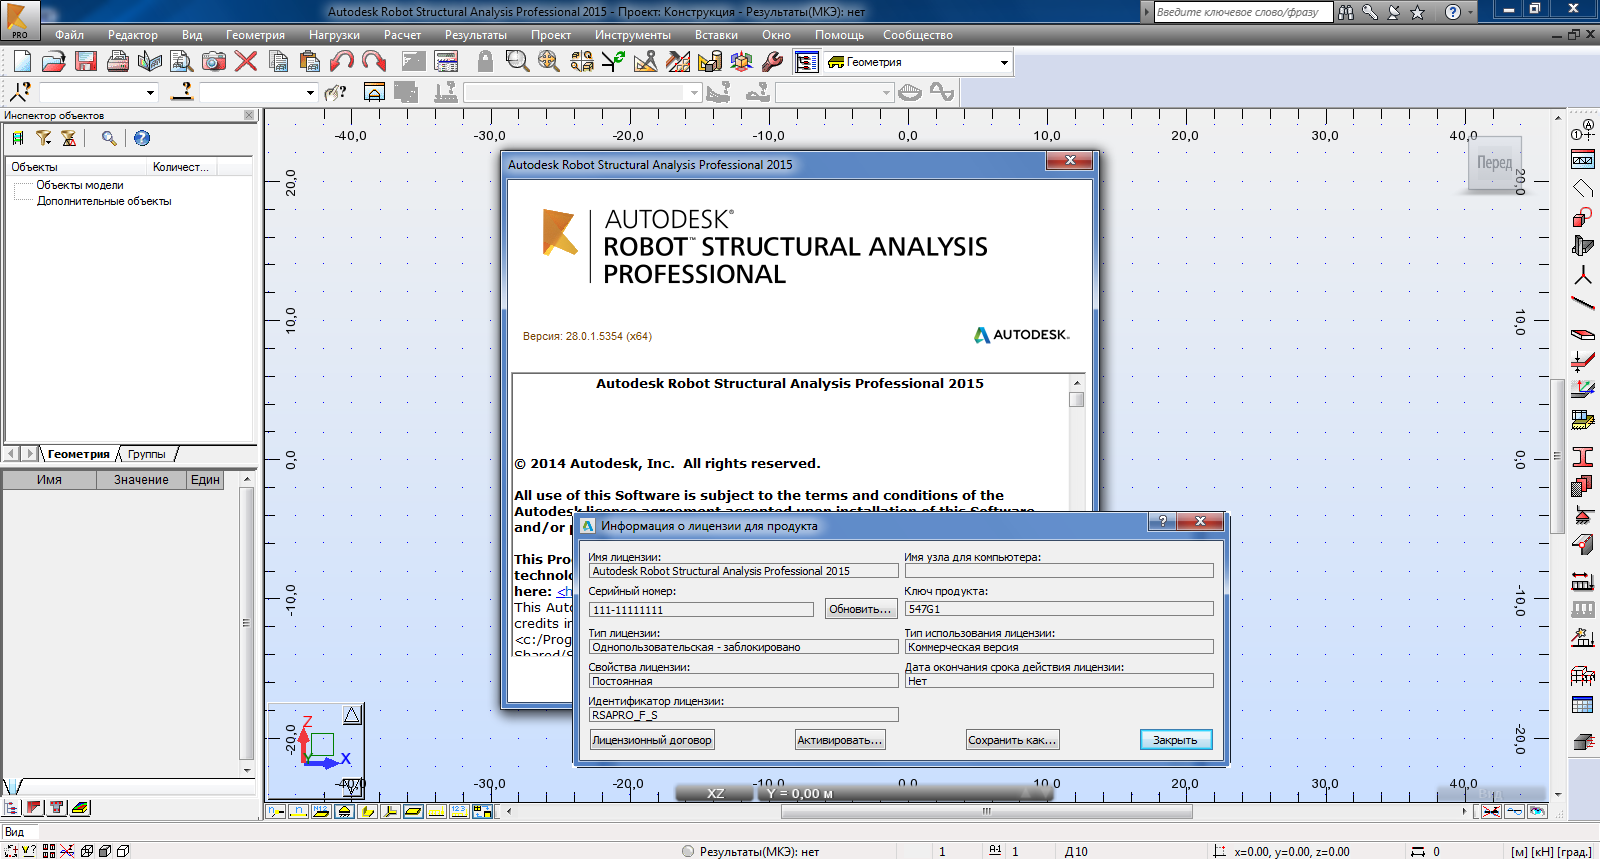Toggle panel numbers N12 display at bottom
The image size is (1600, 860).
tap(321, 811)
